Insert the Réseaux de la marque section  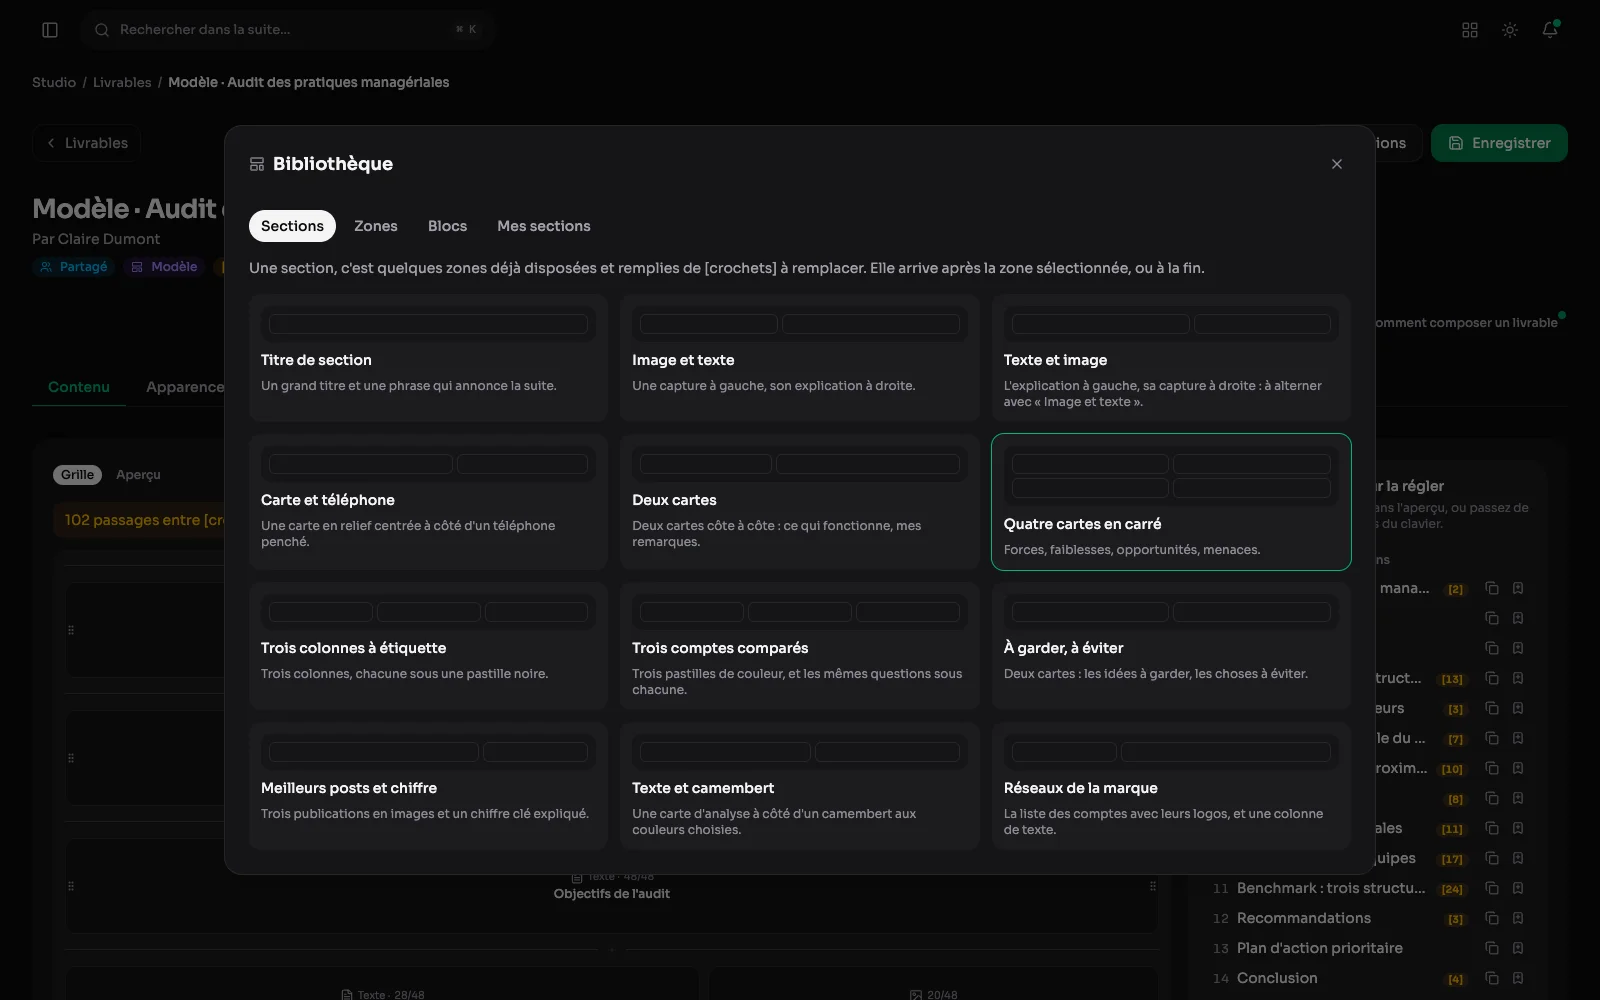(x=1171, y=786)
